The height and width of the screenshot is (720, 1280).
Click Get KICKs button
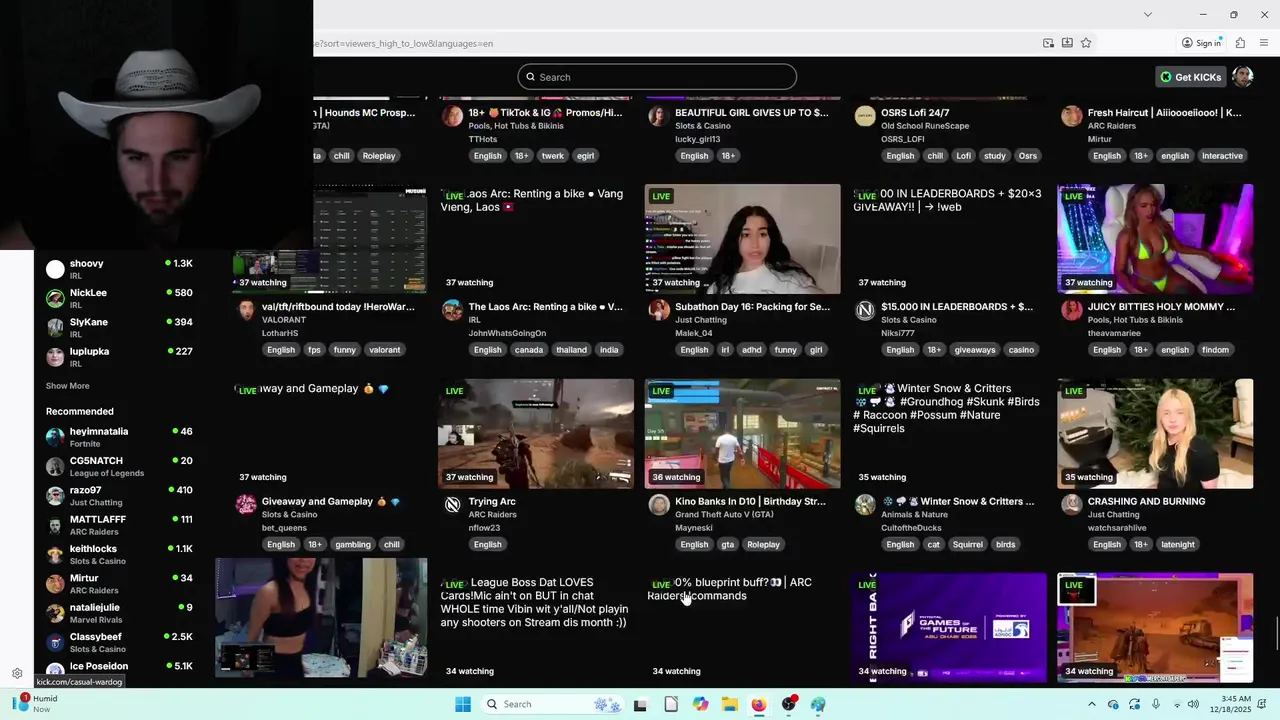(1190, 77)
